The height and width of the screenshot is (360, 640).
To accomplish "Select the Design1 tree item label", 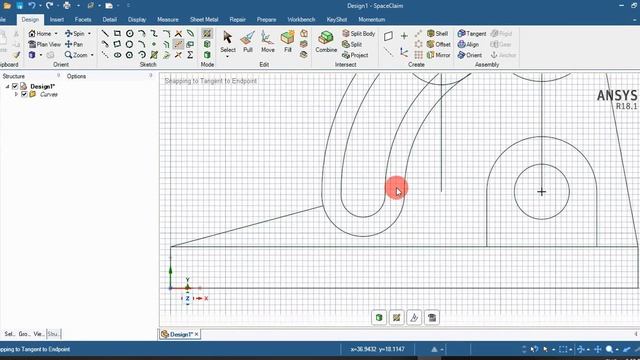I will (42, 86).
